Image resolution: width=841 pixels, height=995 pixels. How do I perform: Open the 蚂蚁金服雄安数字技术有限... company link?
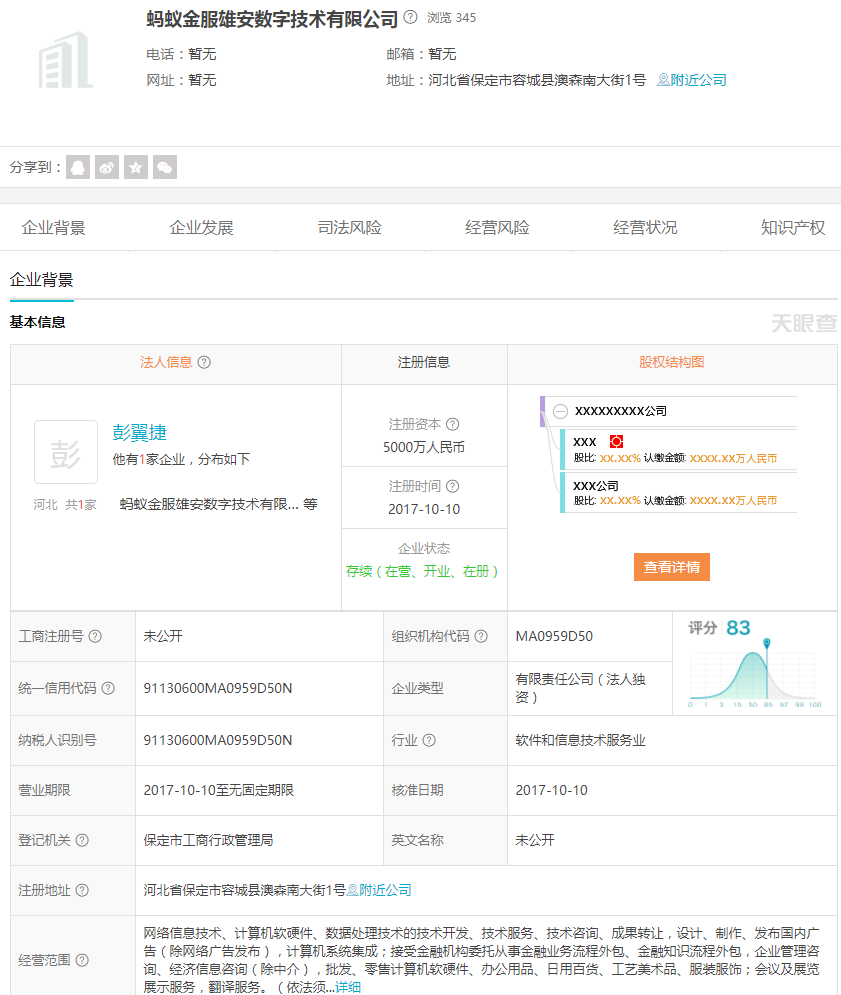tap(209, 504)
